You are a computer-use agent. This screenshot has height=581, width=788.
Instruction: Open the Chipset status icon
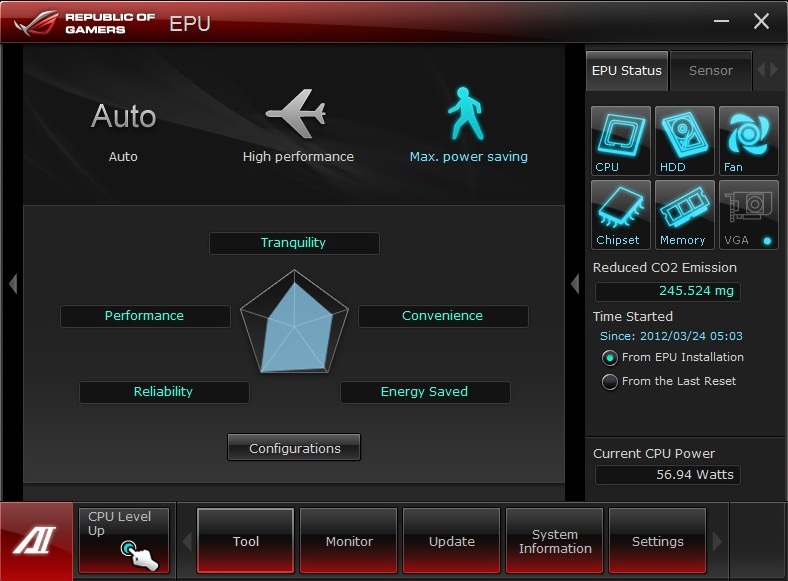[x=621, y=215]
